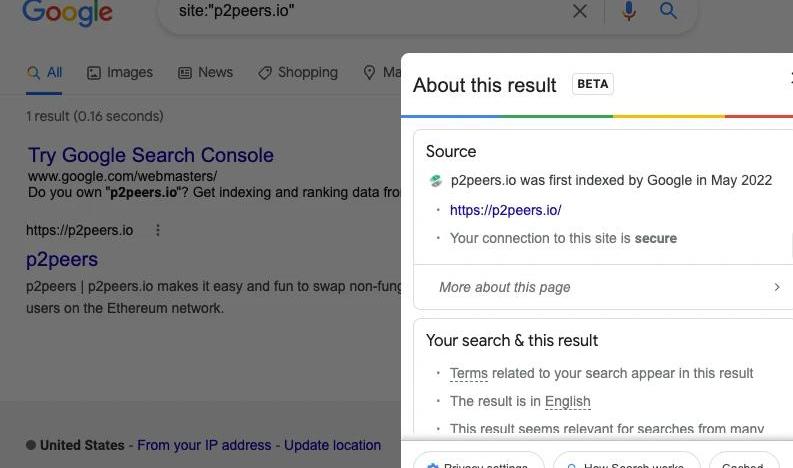Click the underlined Terms word

pos(469,373)
